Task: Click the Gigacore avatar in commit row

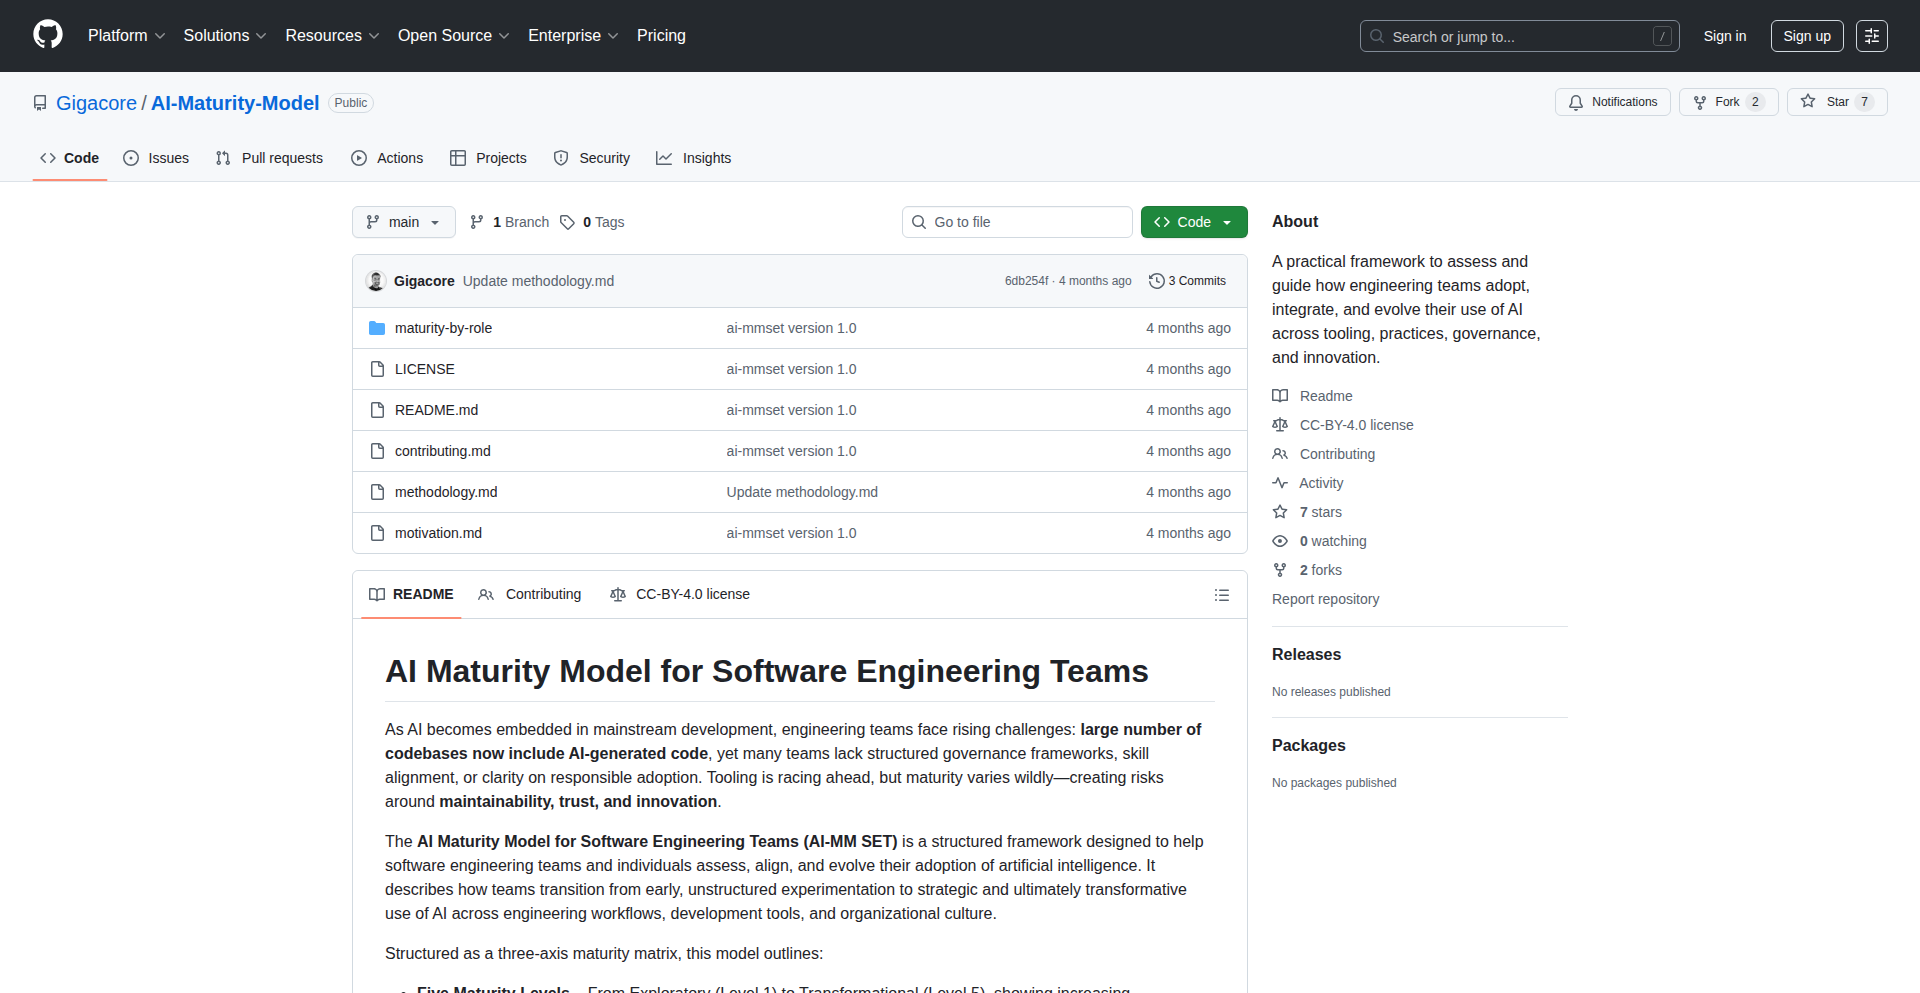Action: click(x=376, y=281)
